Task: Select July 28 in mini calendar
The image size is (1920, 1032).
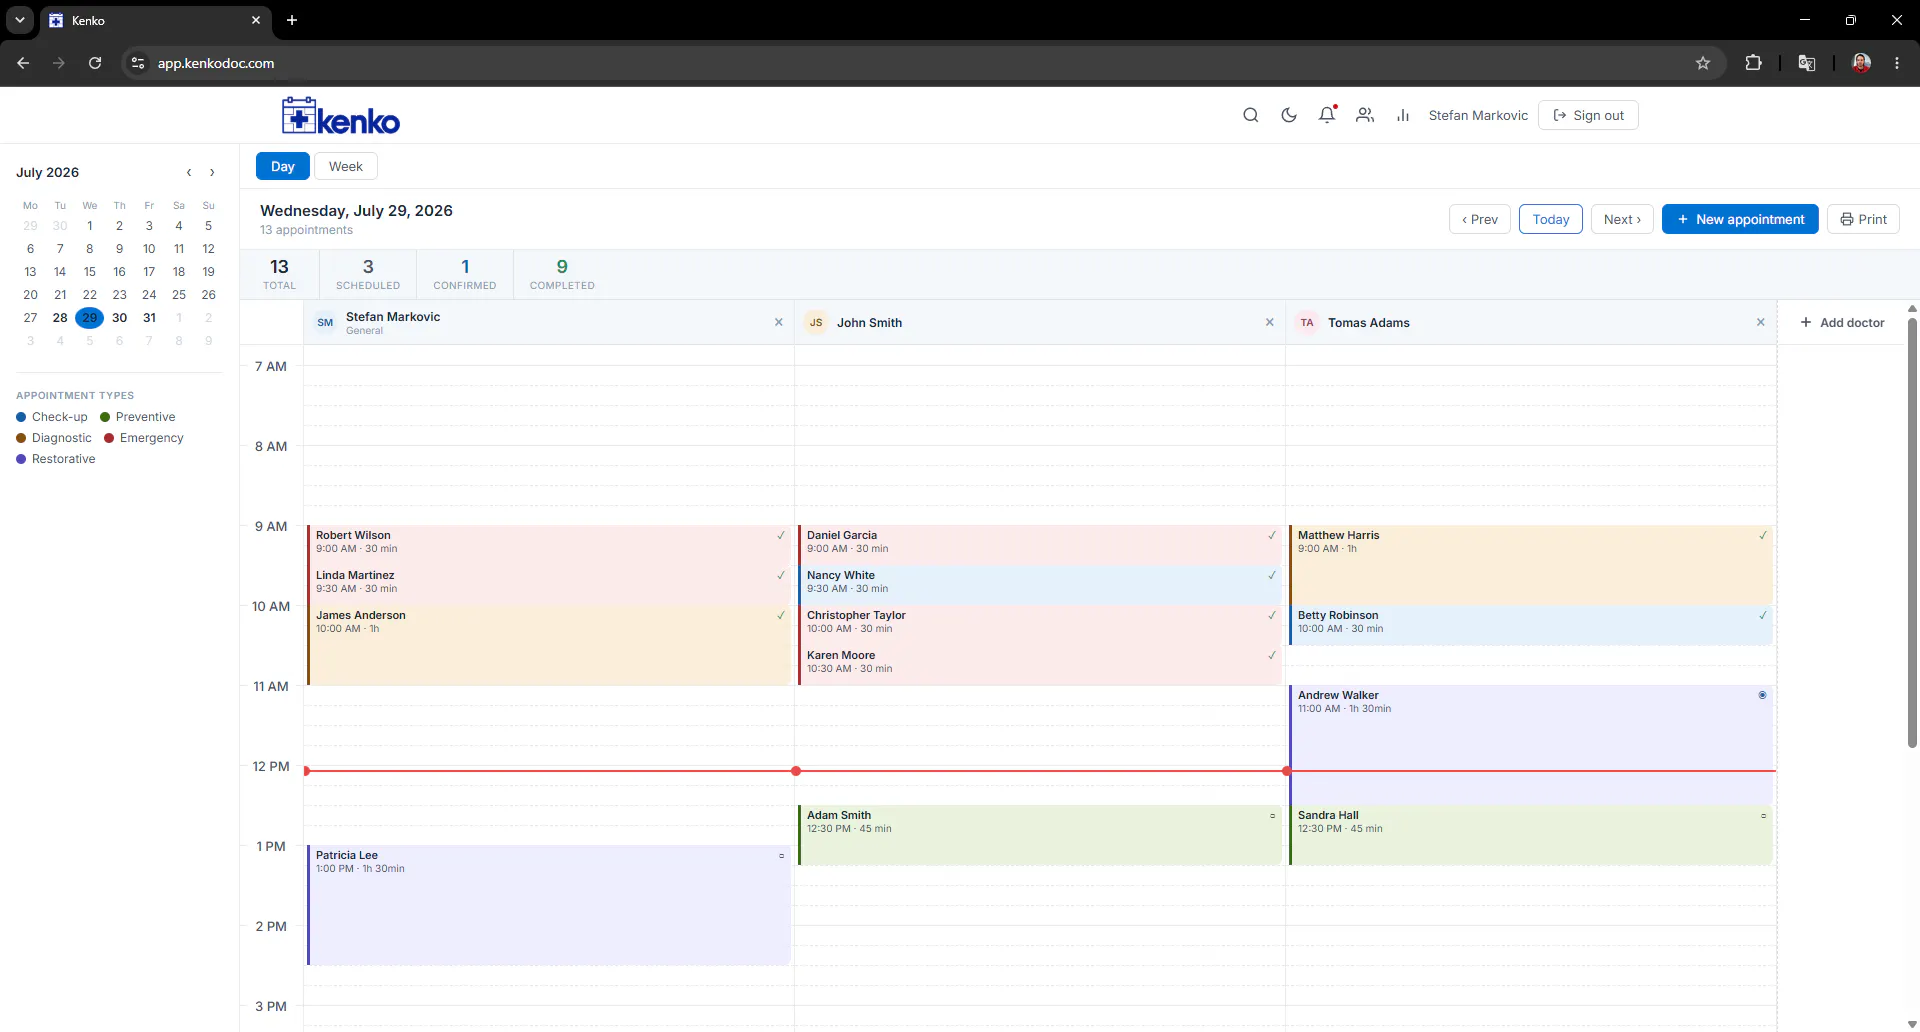Action: [x=60, y=318]
